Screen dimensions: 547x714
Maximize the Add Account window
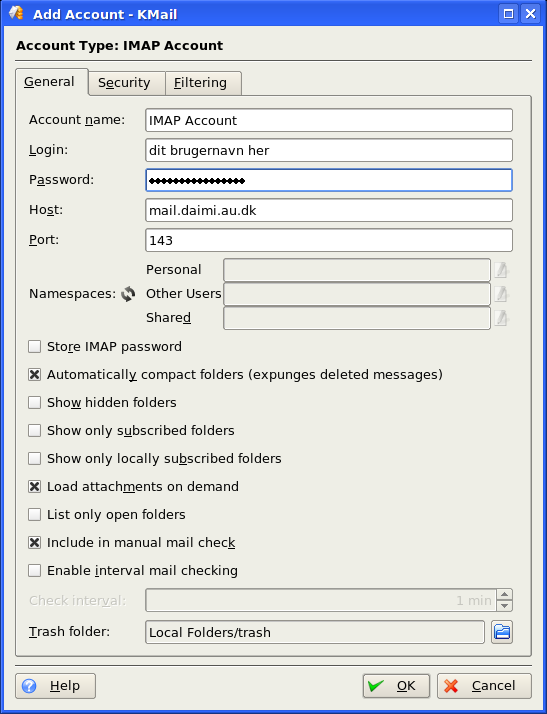[x=508, y=14]
